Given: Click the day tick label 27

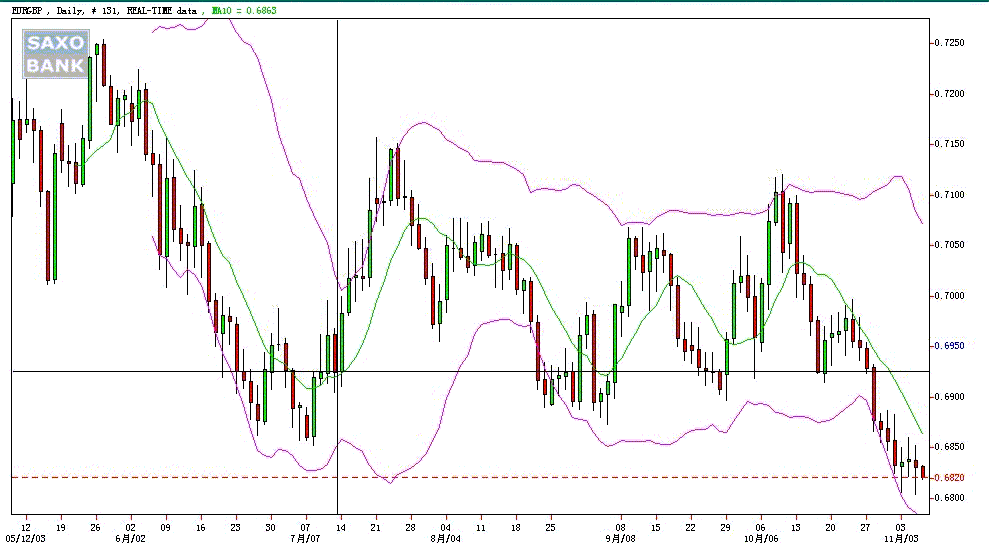Looking at the screenshot, I should tap(865, 528).
